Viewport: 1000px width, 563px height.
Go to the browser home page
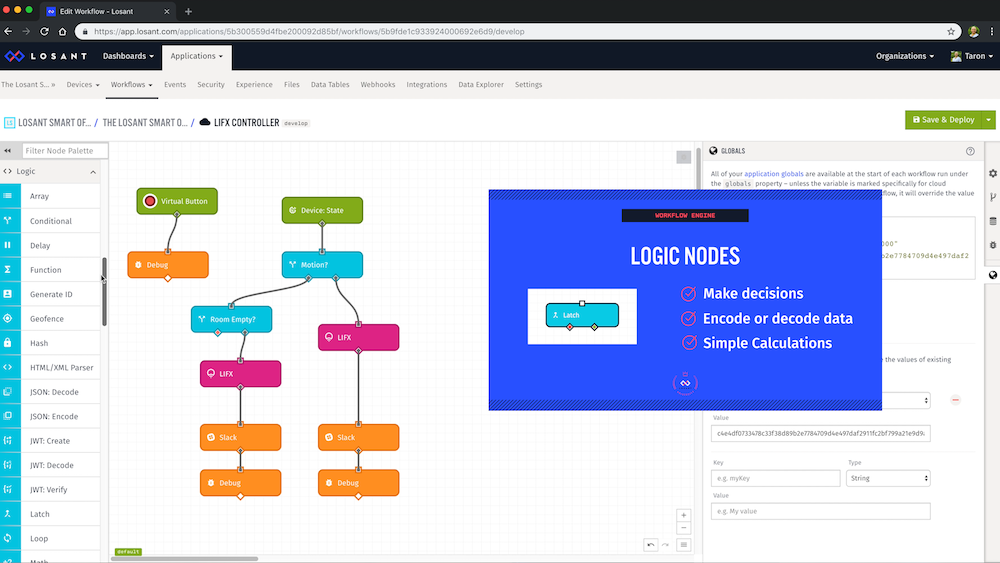coord(62,31)
